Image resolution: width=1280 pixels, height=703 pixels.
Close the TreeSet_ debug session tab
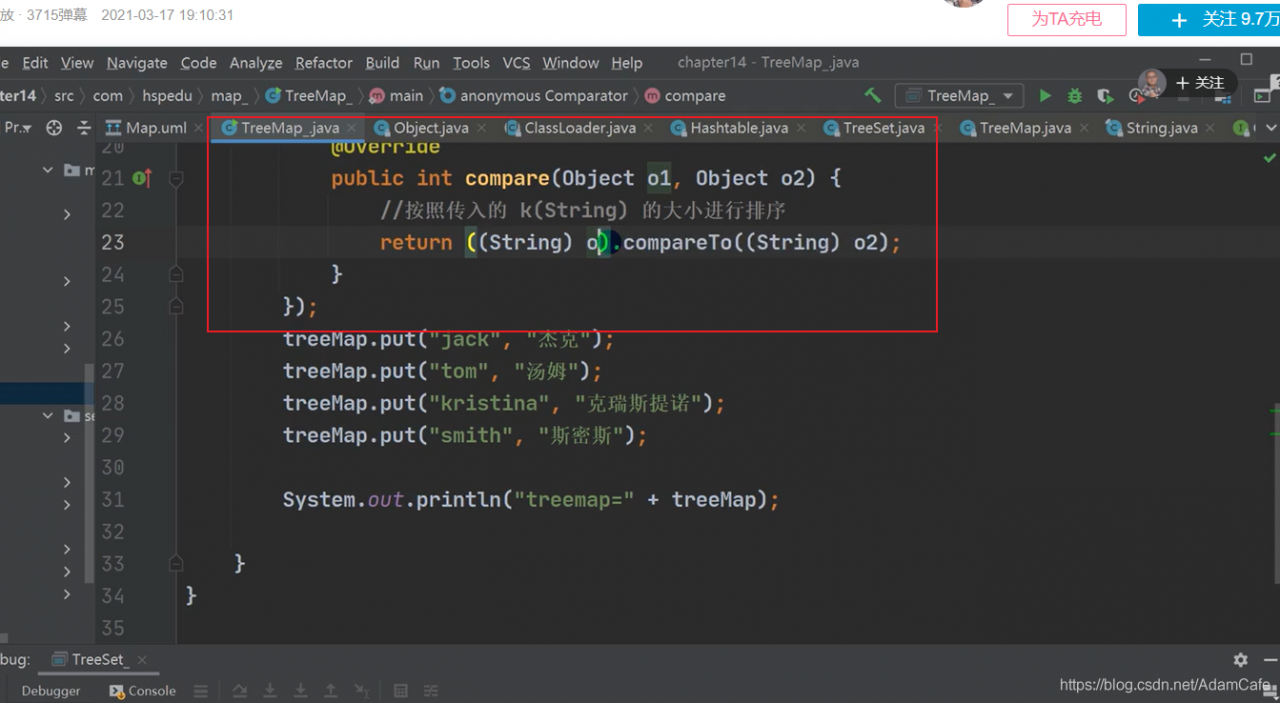[141, 660]
